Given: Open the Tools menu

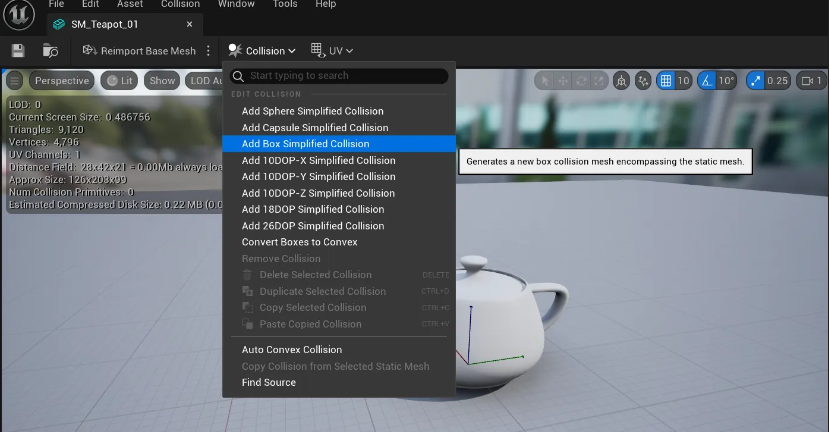Looking at the screenshot, I should click(285, 4).
